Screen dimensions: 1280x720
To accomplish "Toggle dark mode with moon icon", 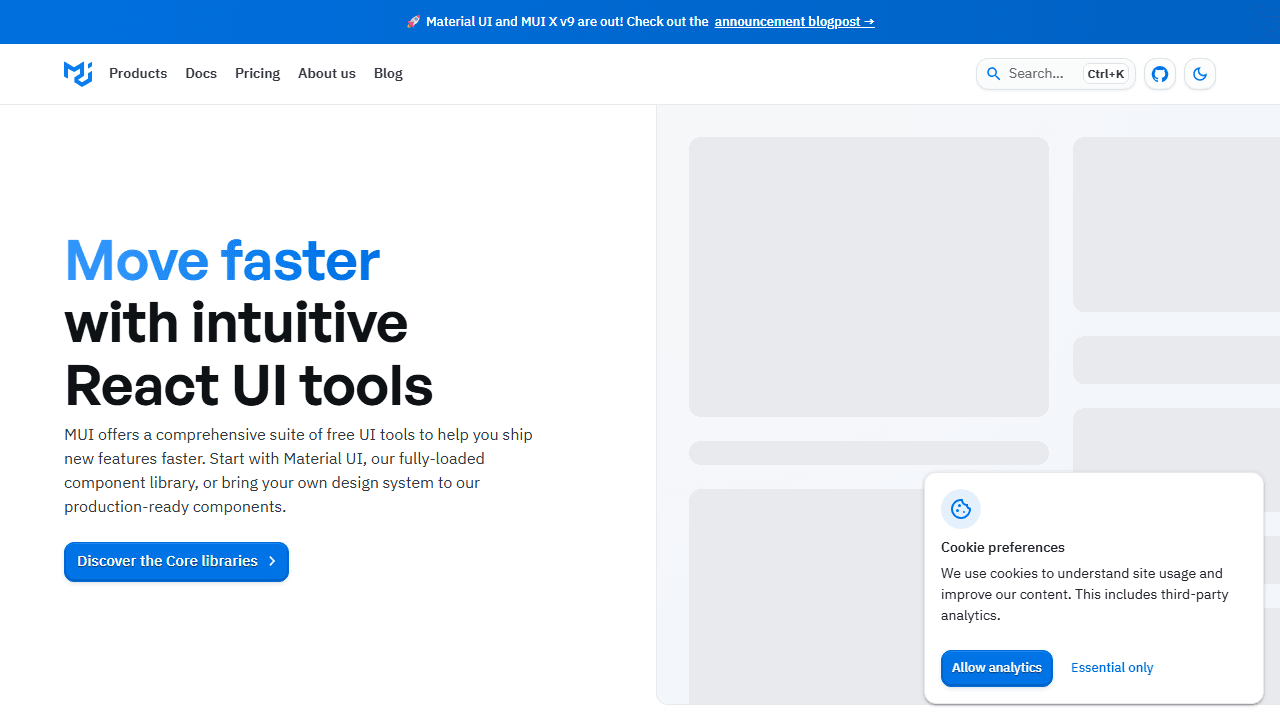I will click(x=1200, y=74).
